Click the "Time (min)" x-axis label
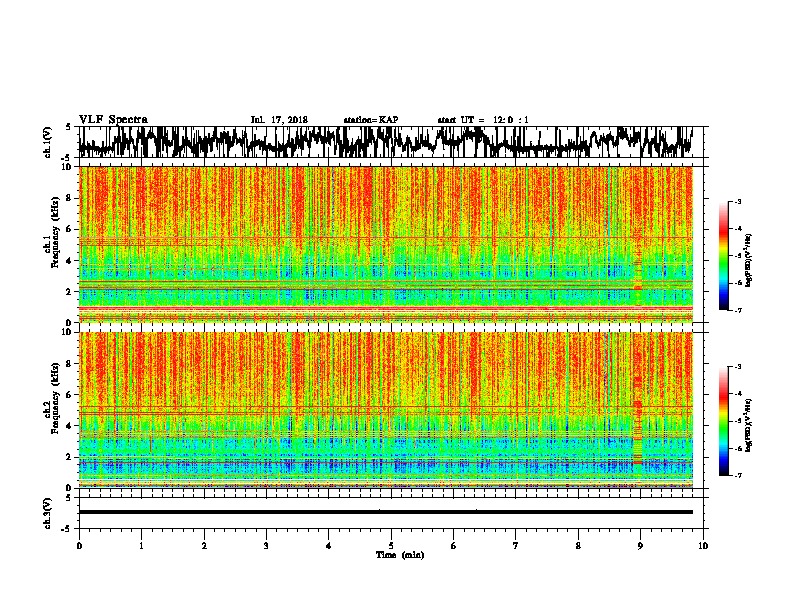The image size is (792, 612). [400, 555]
